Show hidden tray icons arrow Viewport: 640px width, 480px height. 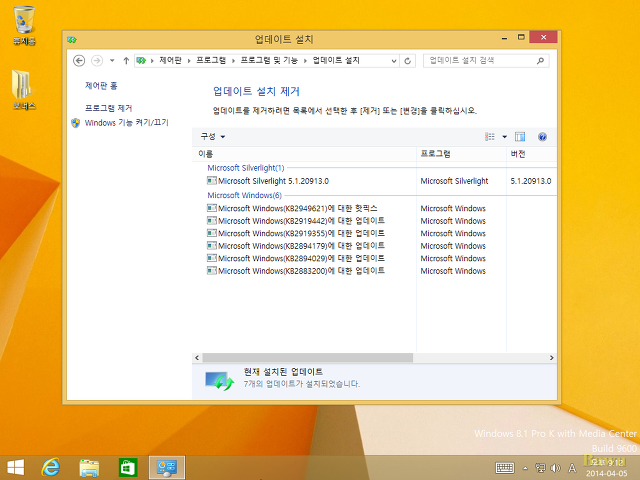coord(525,468)
